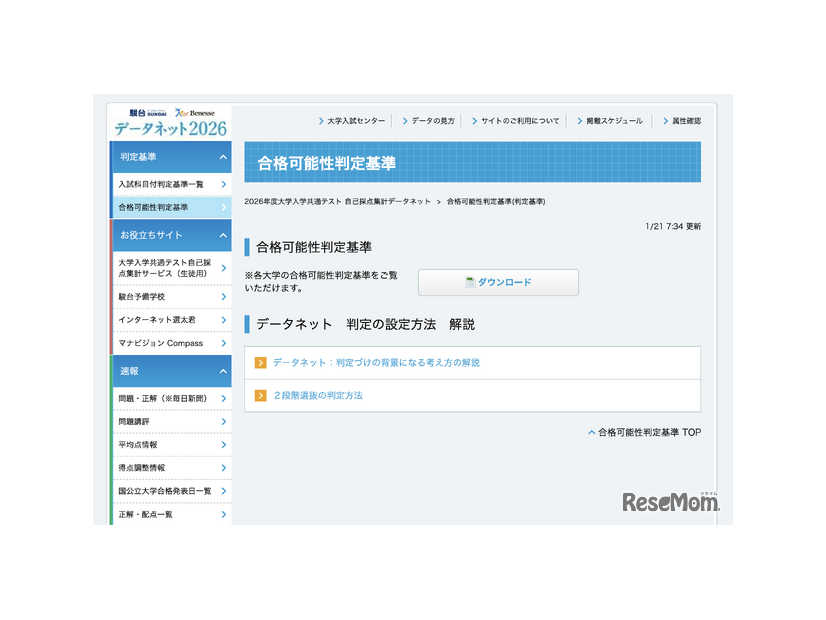This screenshot has height=620, width=826.
Task: Collapse the 判定基準 sidebar section
Action: coord(221,157)
